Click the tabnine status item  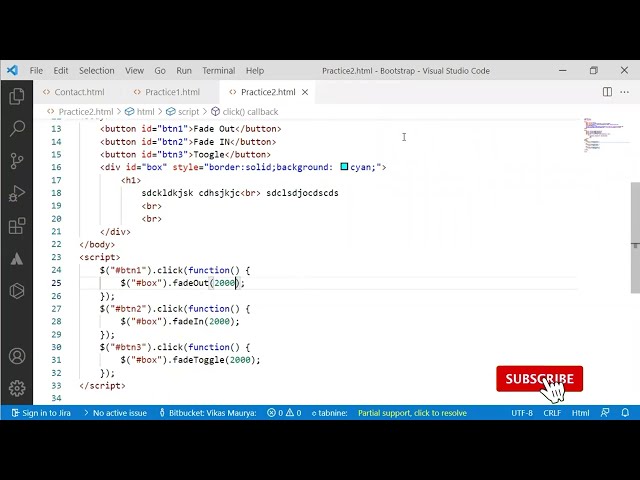[329, 413]
